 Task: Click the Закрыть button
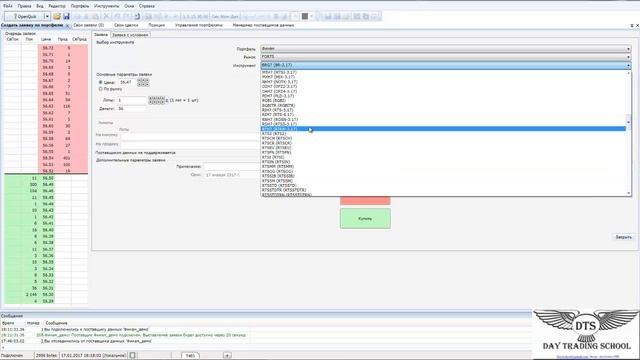tap(623, 237)
